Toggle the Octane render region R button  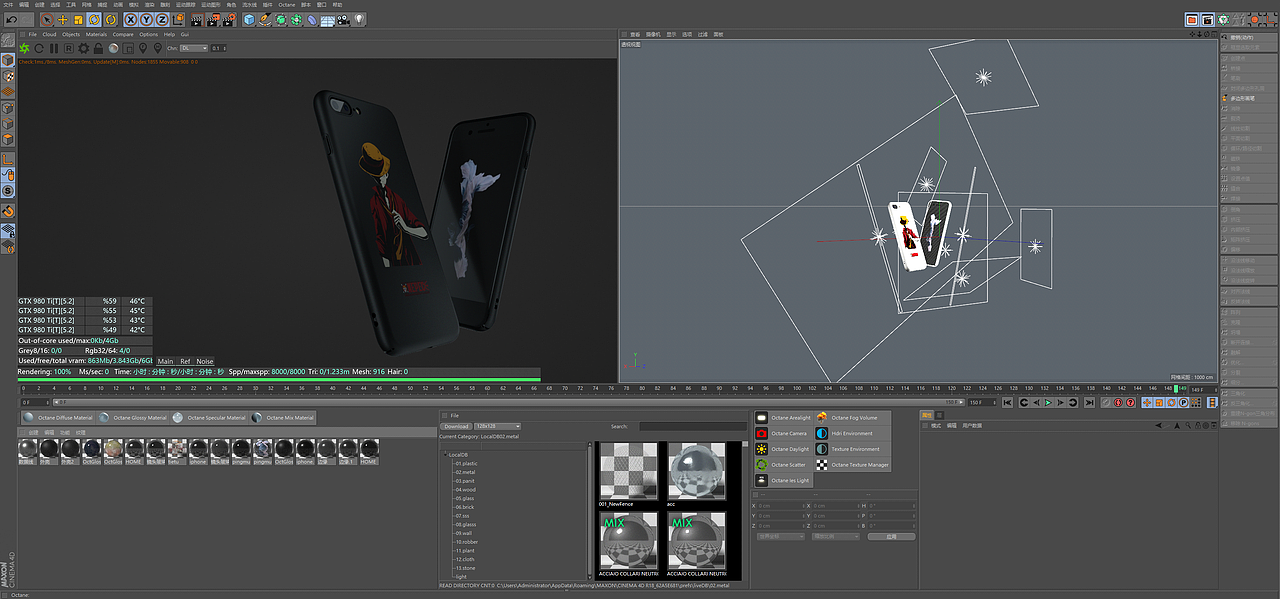tap(69, 48)
